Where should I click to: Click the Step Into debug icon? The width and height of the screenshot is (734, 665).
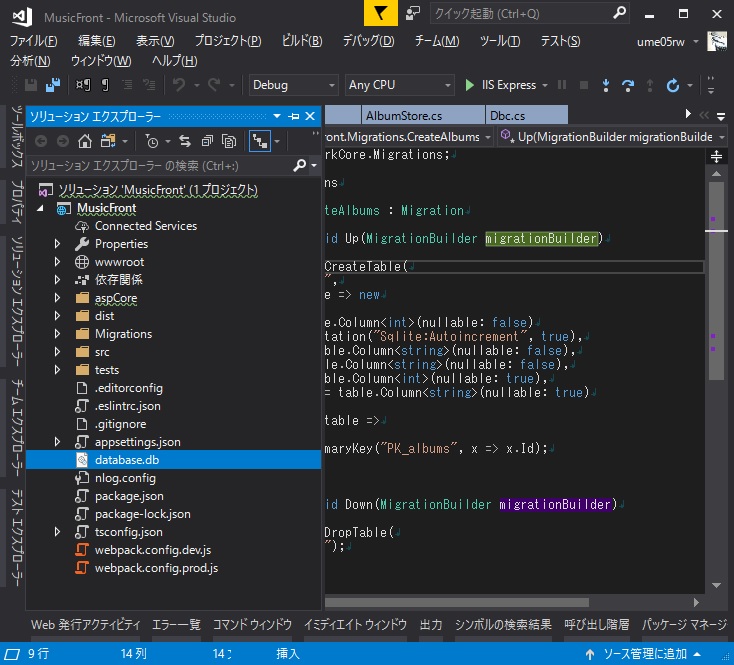[x=606, y=85]
